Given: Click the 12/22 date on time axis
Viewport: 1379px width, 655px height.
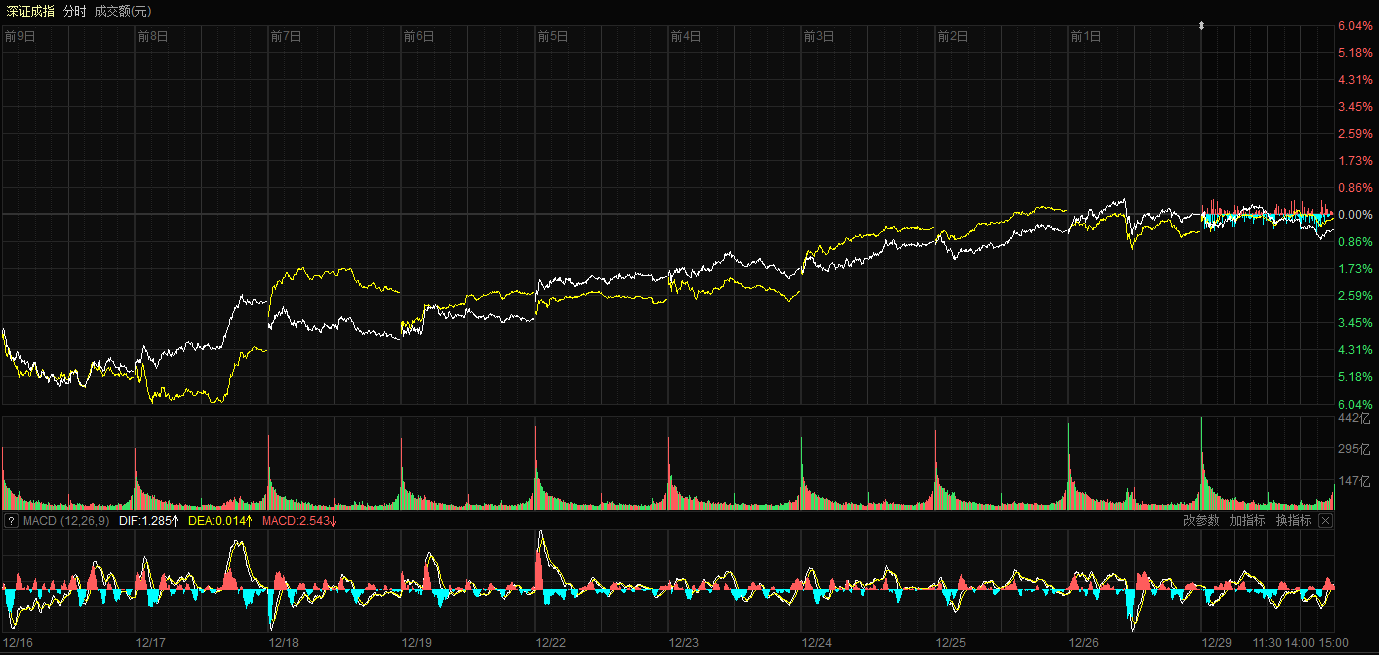Looking at the screenshot, I should click(x=550, y=643).
